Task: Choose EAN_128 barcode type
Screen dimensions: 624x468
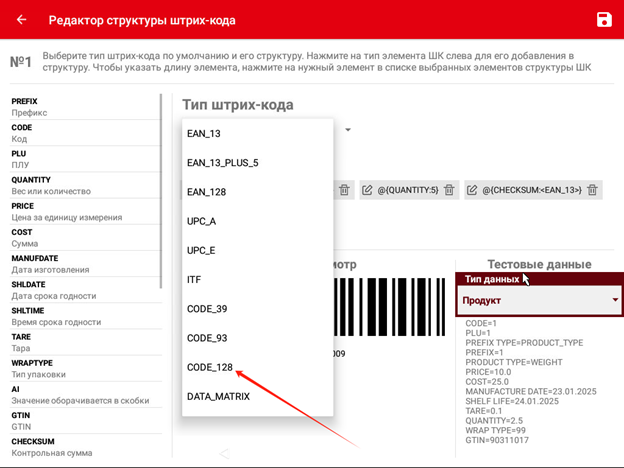Action: pos(205,192)
